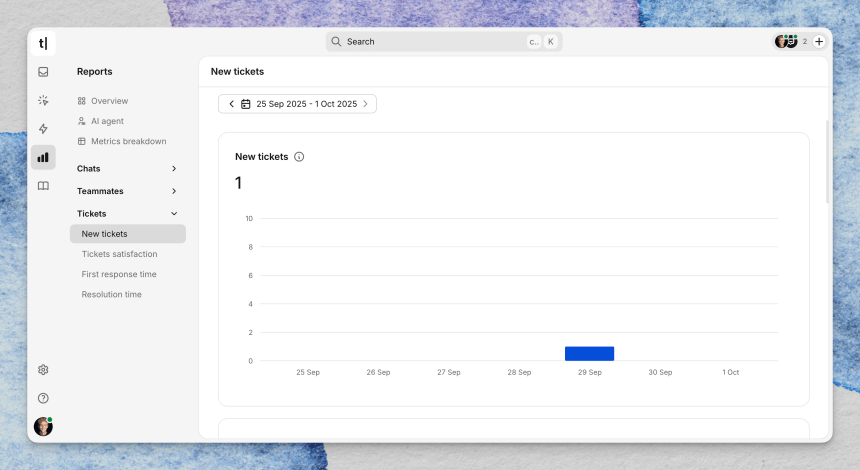Click the Reports heading
The width and height of the screenshot is (860, 470).
(94, 72)
